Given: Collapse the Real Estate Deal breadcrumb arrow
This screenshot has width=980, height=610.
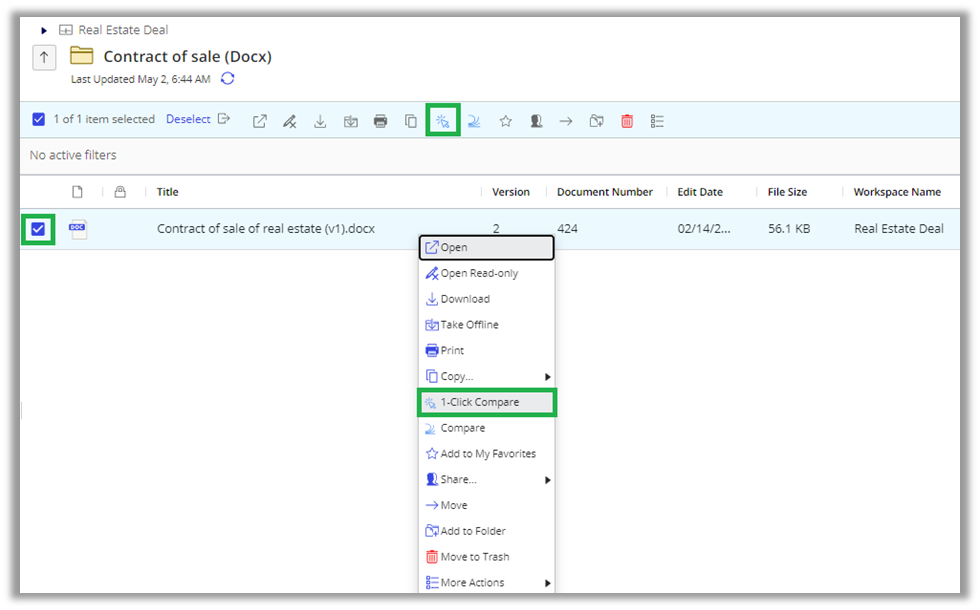Looking at the screenshot, I should click(43, 30).
